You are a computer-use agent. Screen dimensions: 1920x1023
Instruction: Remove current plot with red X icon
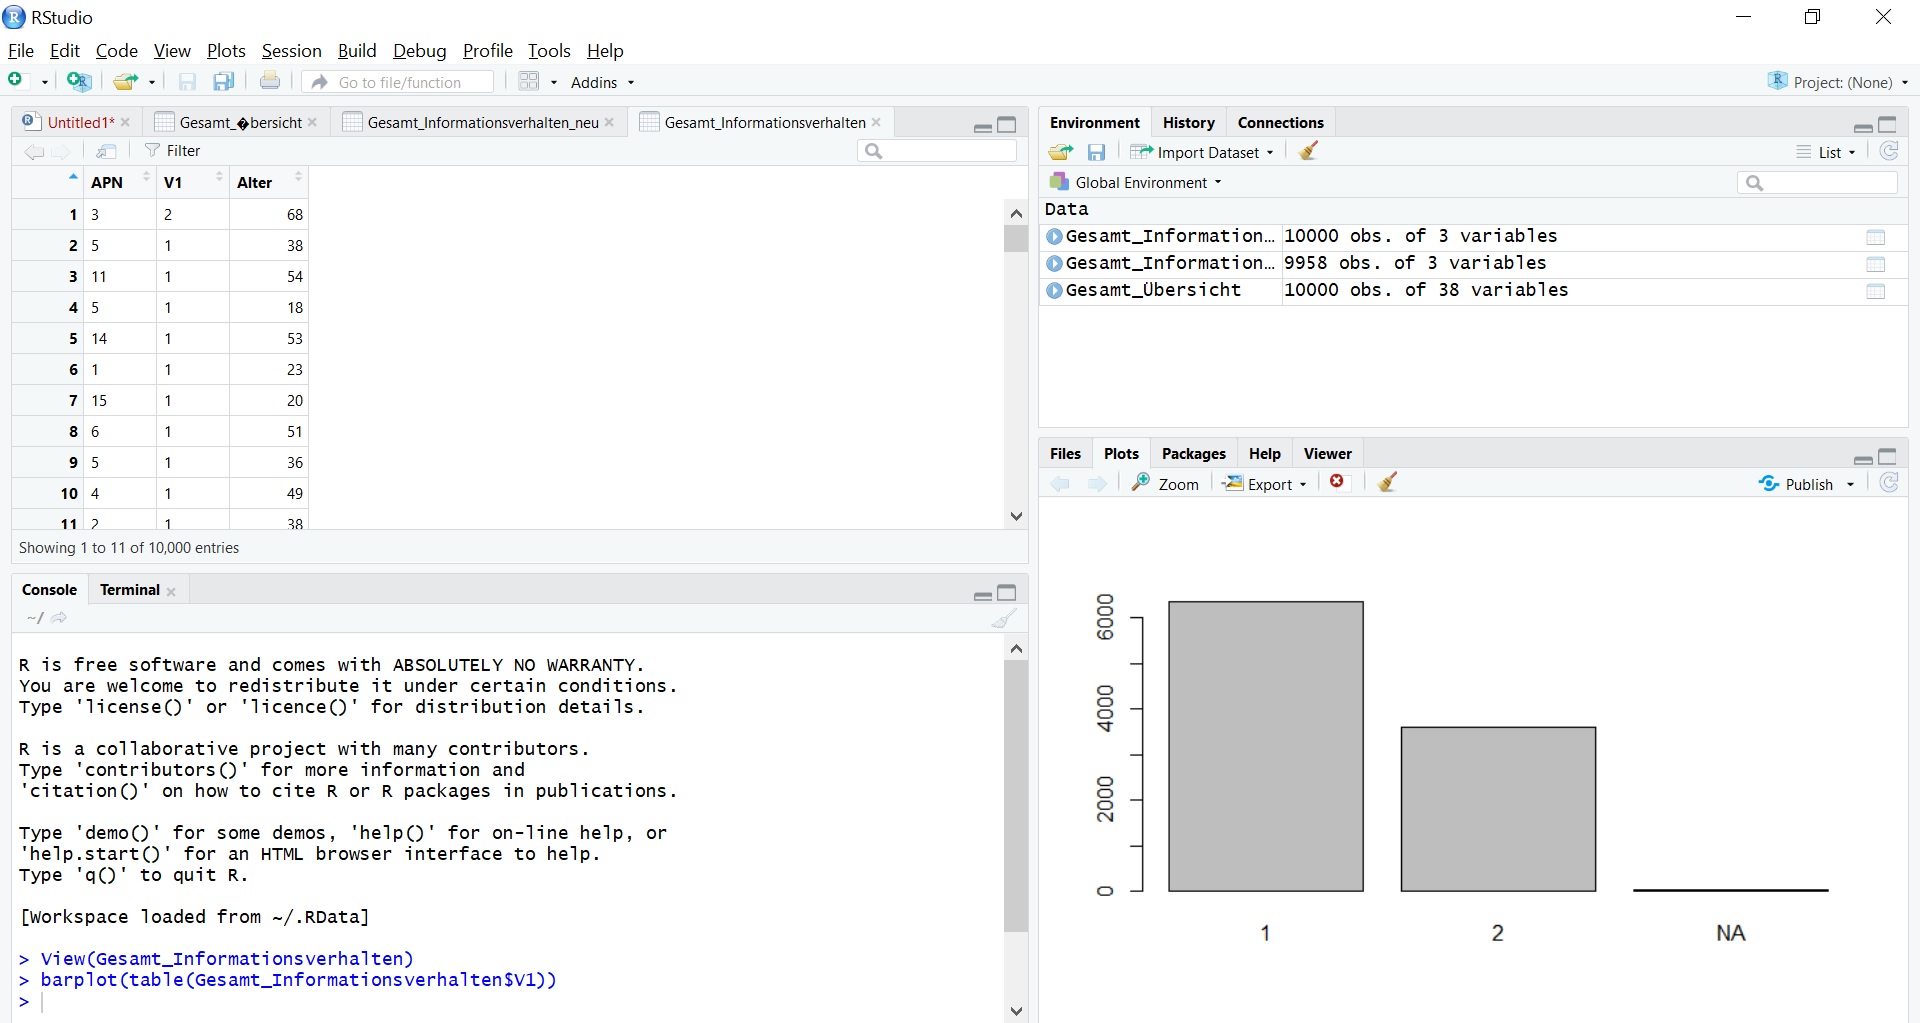click(x=1337, y=483)
